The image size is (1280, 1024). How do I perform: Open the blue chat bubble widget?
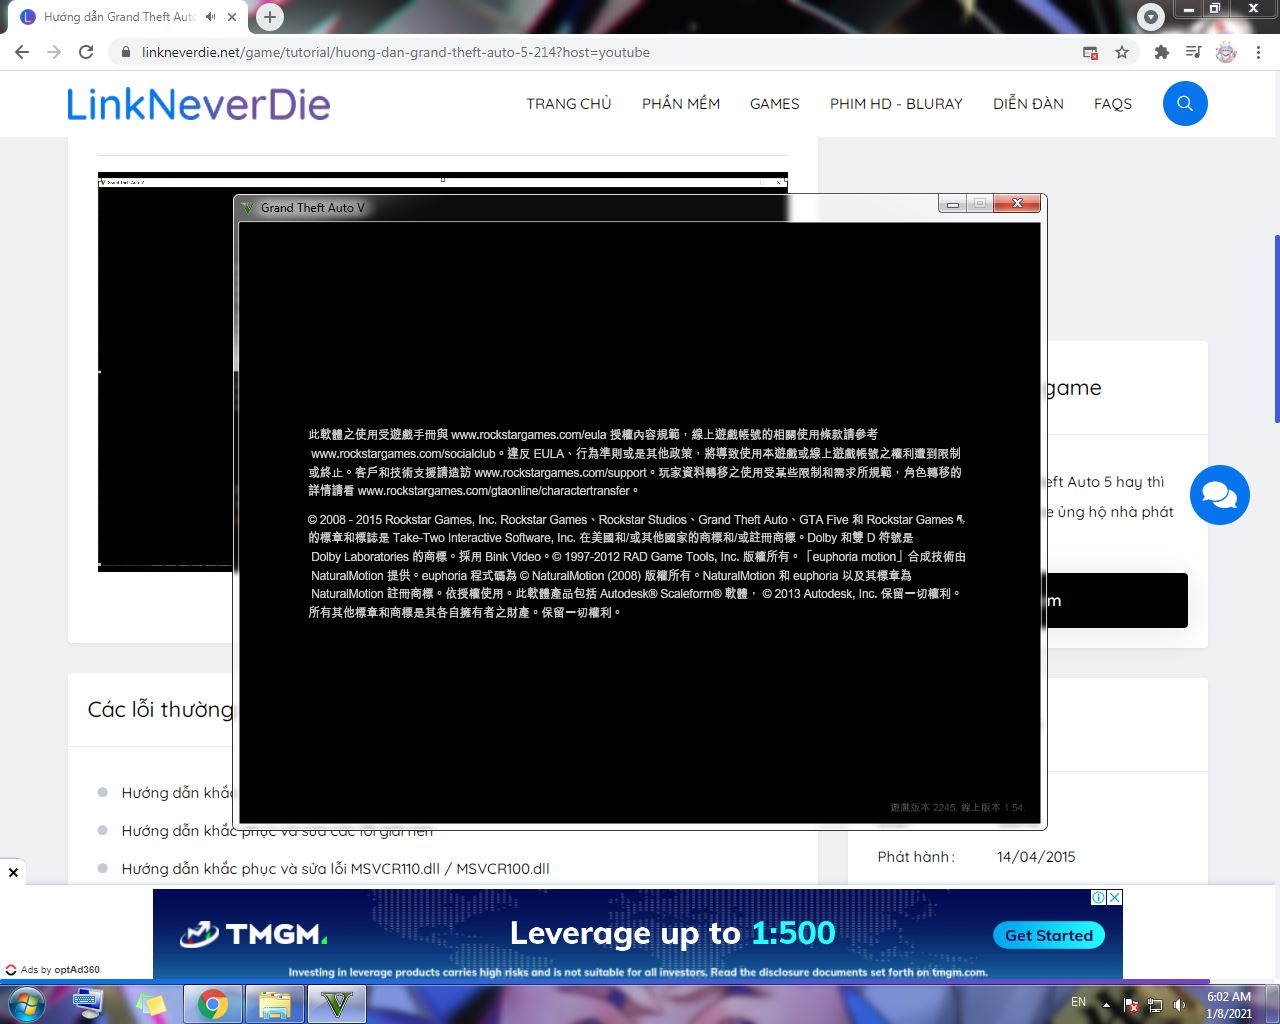(1219, 495)
